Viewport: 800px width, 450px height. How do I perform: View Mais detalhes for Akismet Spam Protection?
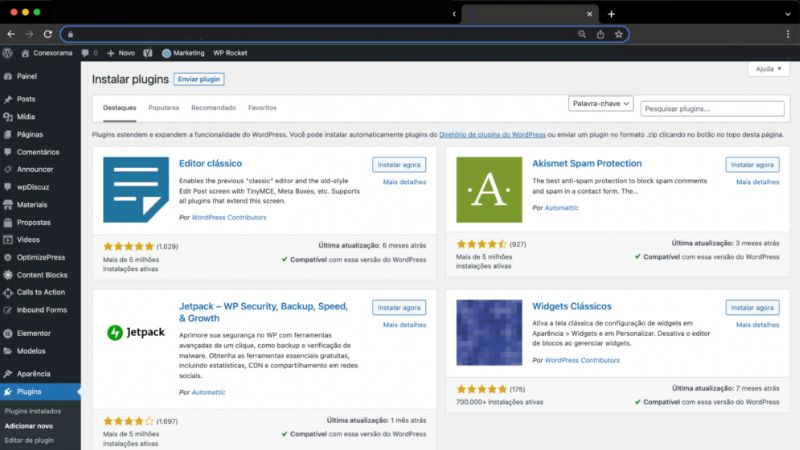point(757,182)
